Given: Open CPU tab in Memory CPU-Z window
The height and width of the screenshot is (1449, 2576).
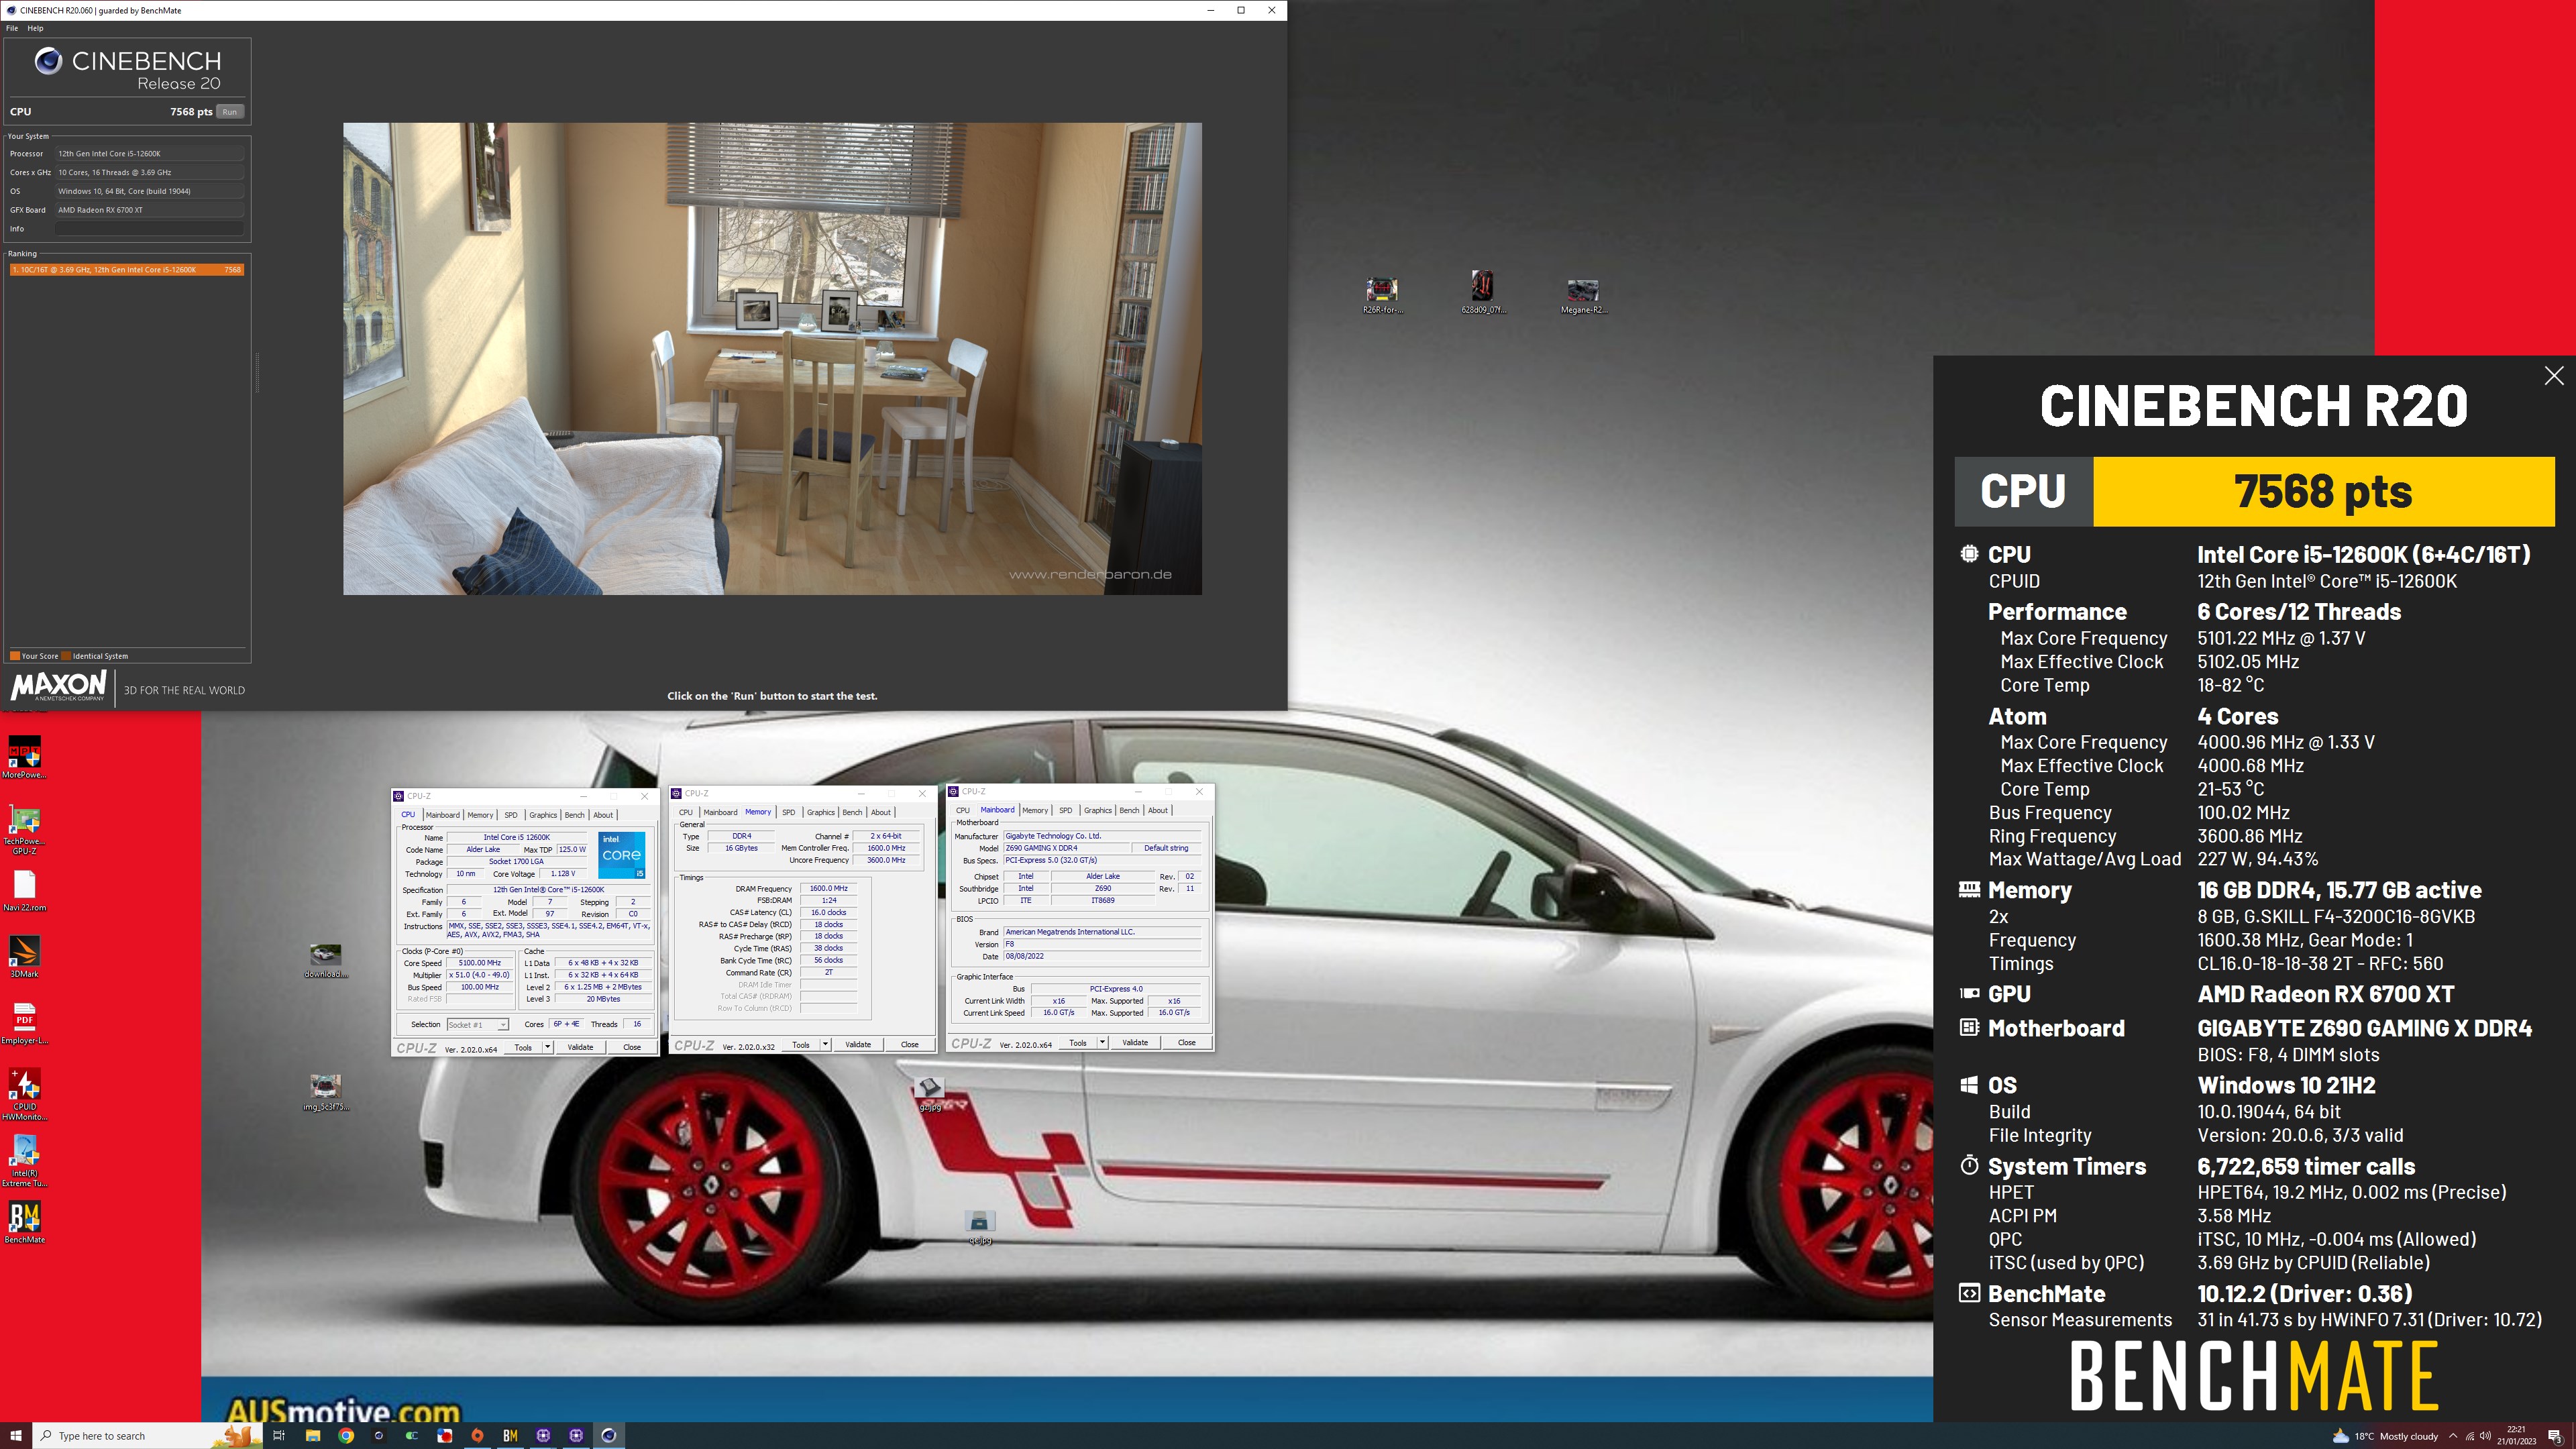Looking at the screenshot, I should click(685, 812).
